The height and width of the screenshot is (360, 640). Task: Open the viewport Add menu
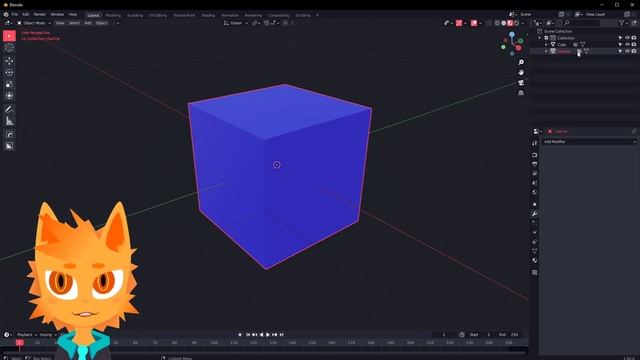click(88, 23)
